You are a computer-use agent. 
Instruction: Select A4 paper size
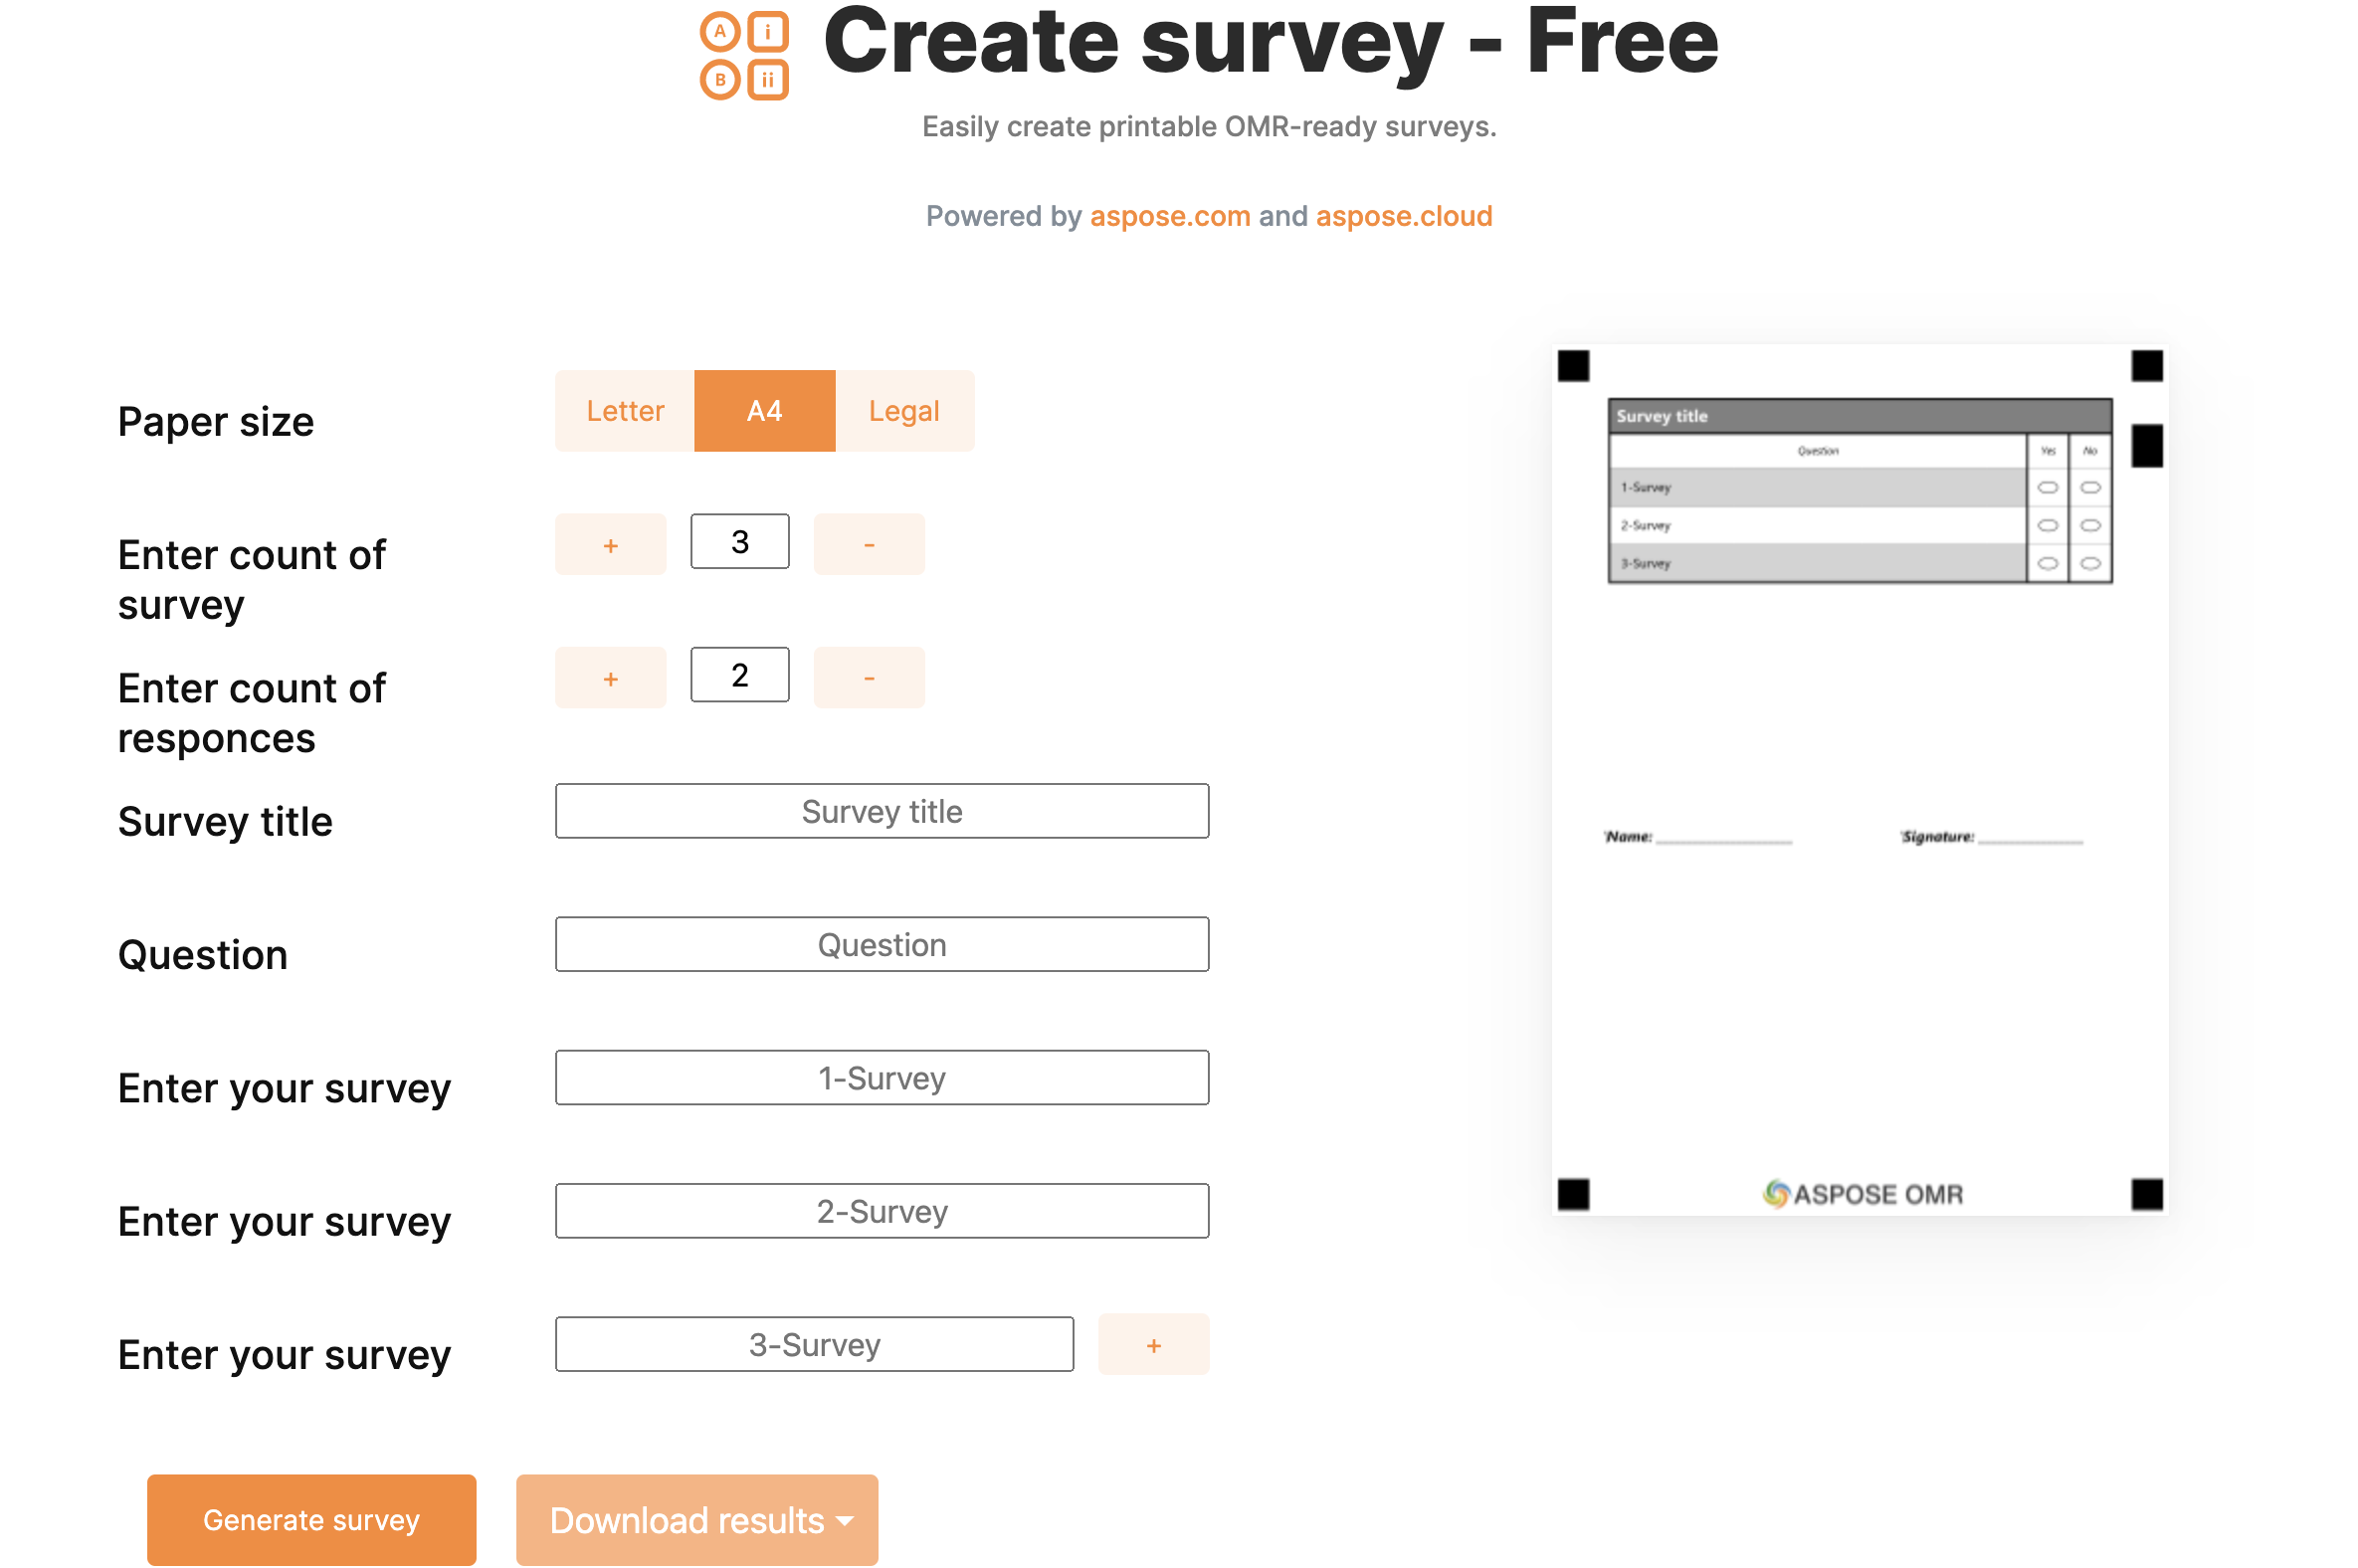[764, 411]
